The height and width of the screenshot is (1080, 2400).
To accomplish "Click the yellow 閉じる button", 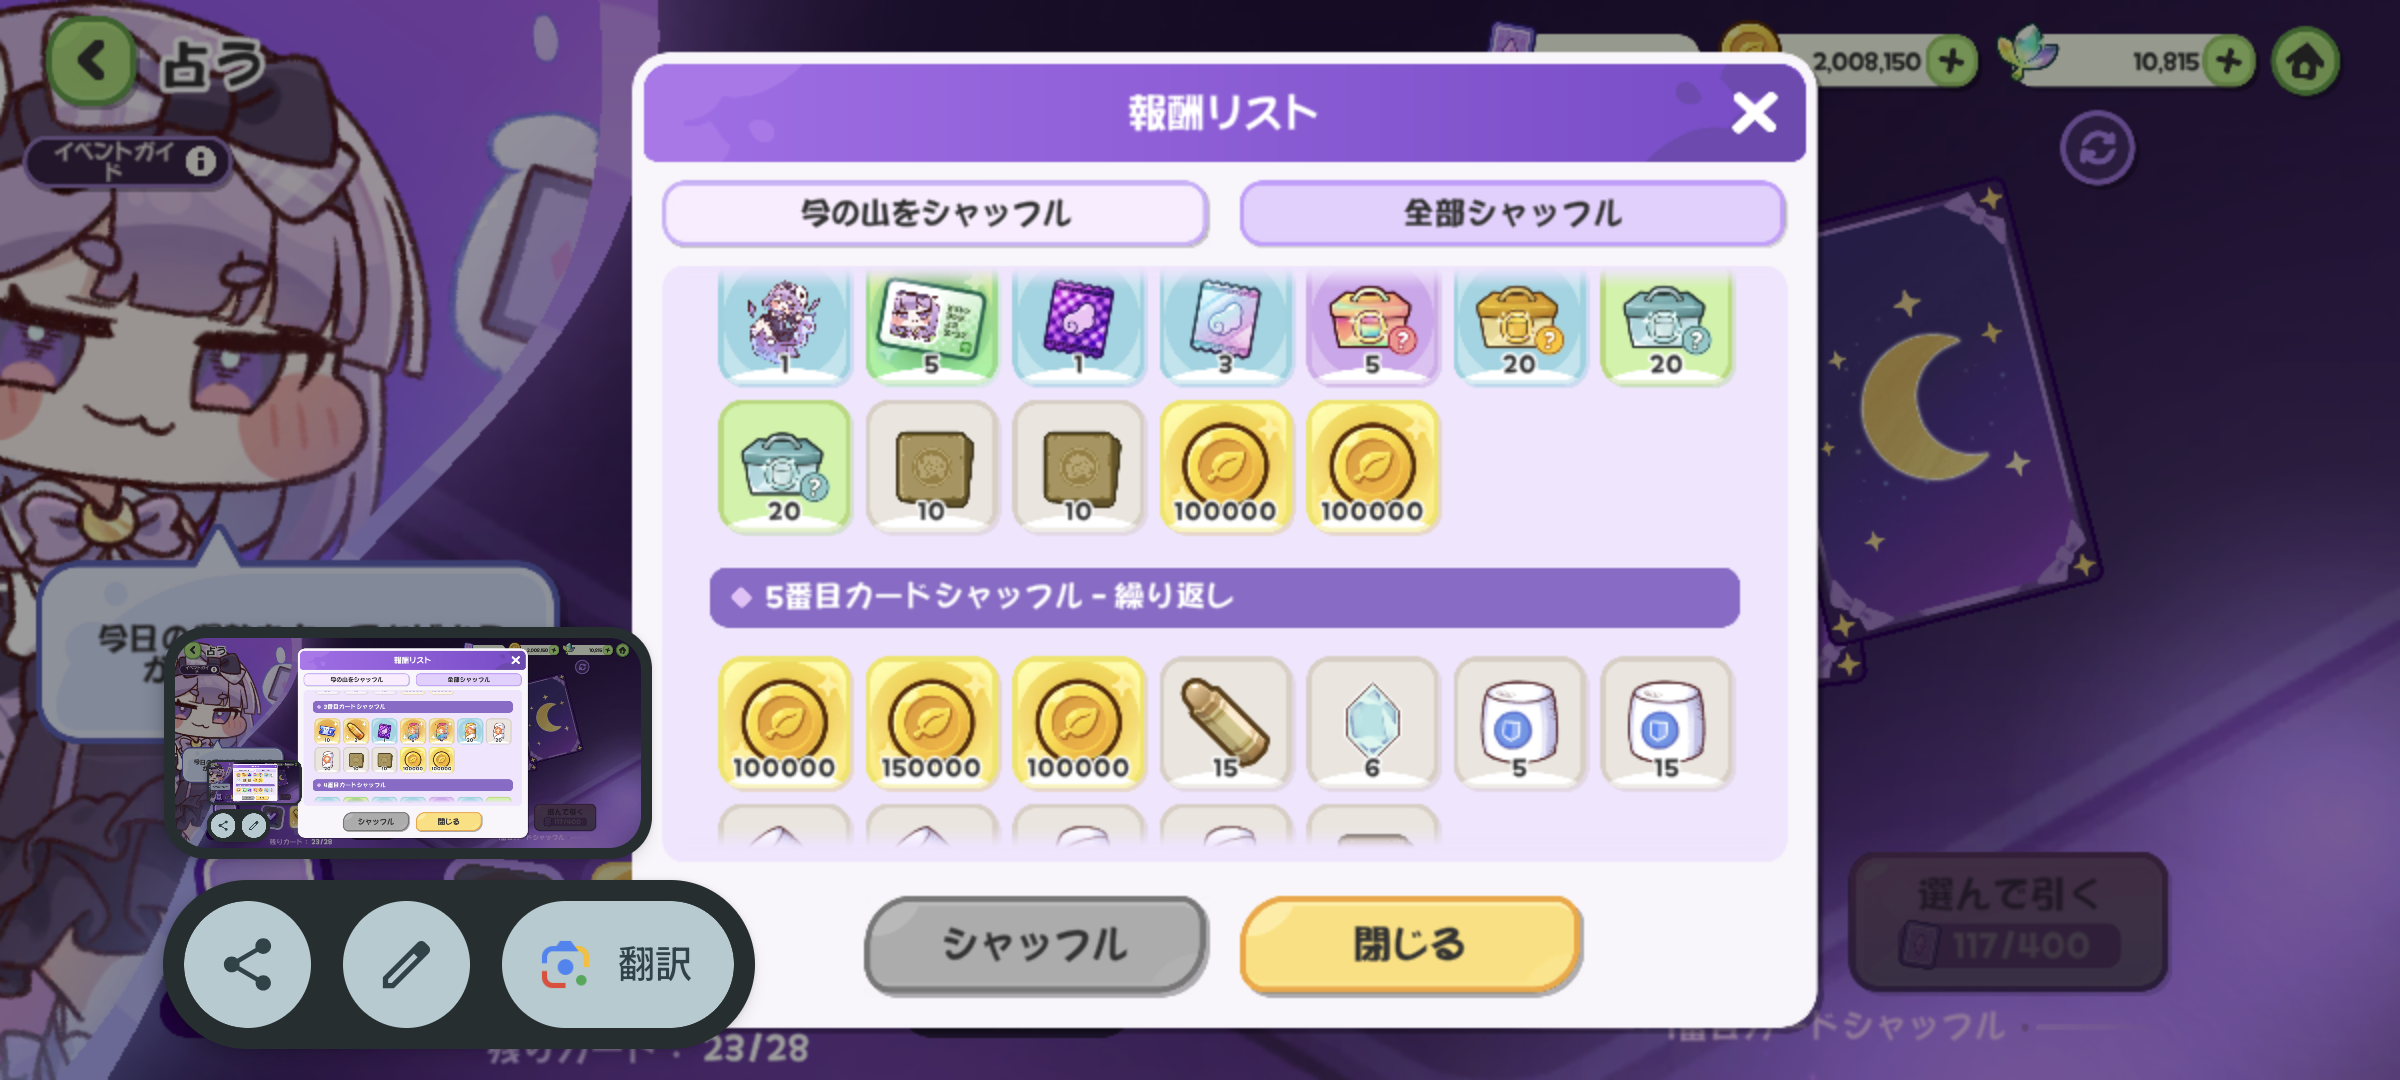I will 1410,945.
